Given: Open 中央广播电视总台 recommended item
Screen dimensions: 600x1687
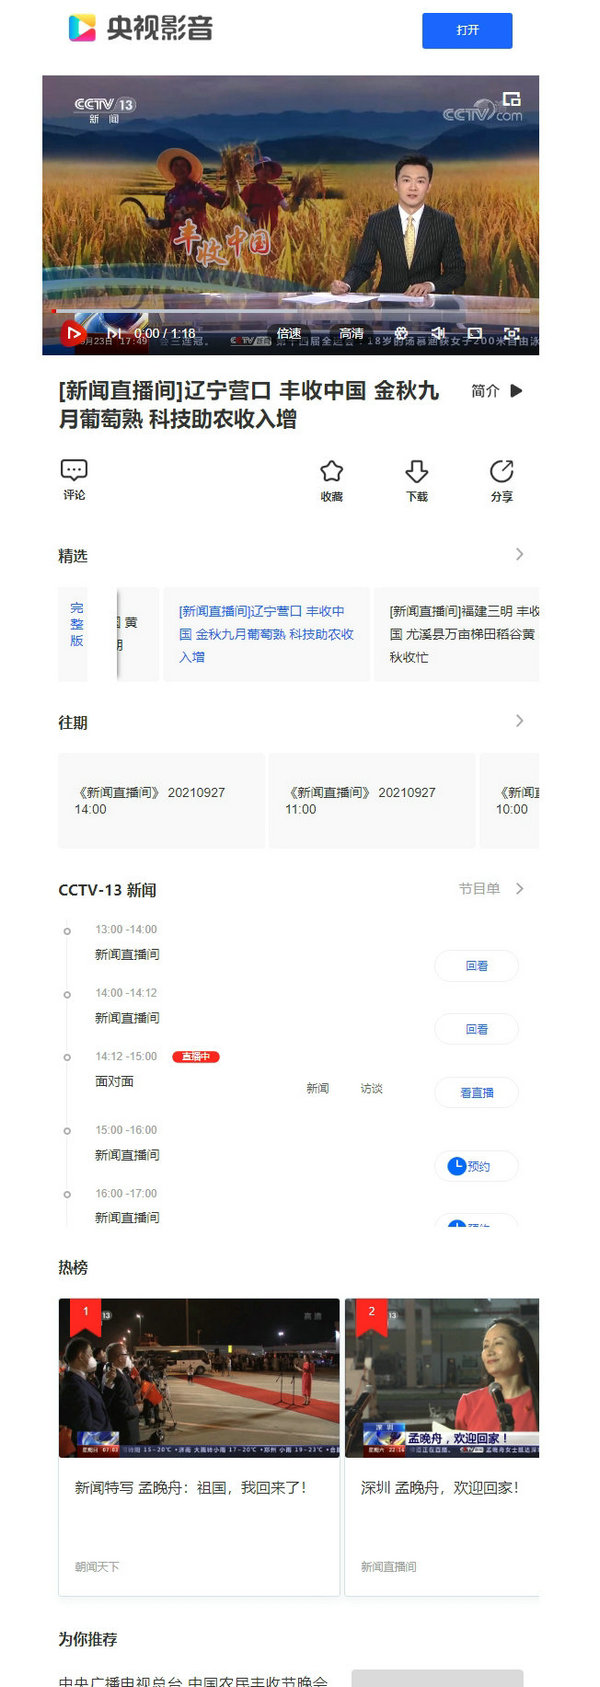Looking at the screenshot, I should coord(193,1679).
